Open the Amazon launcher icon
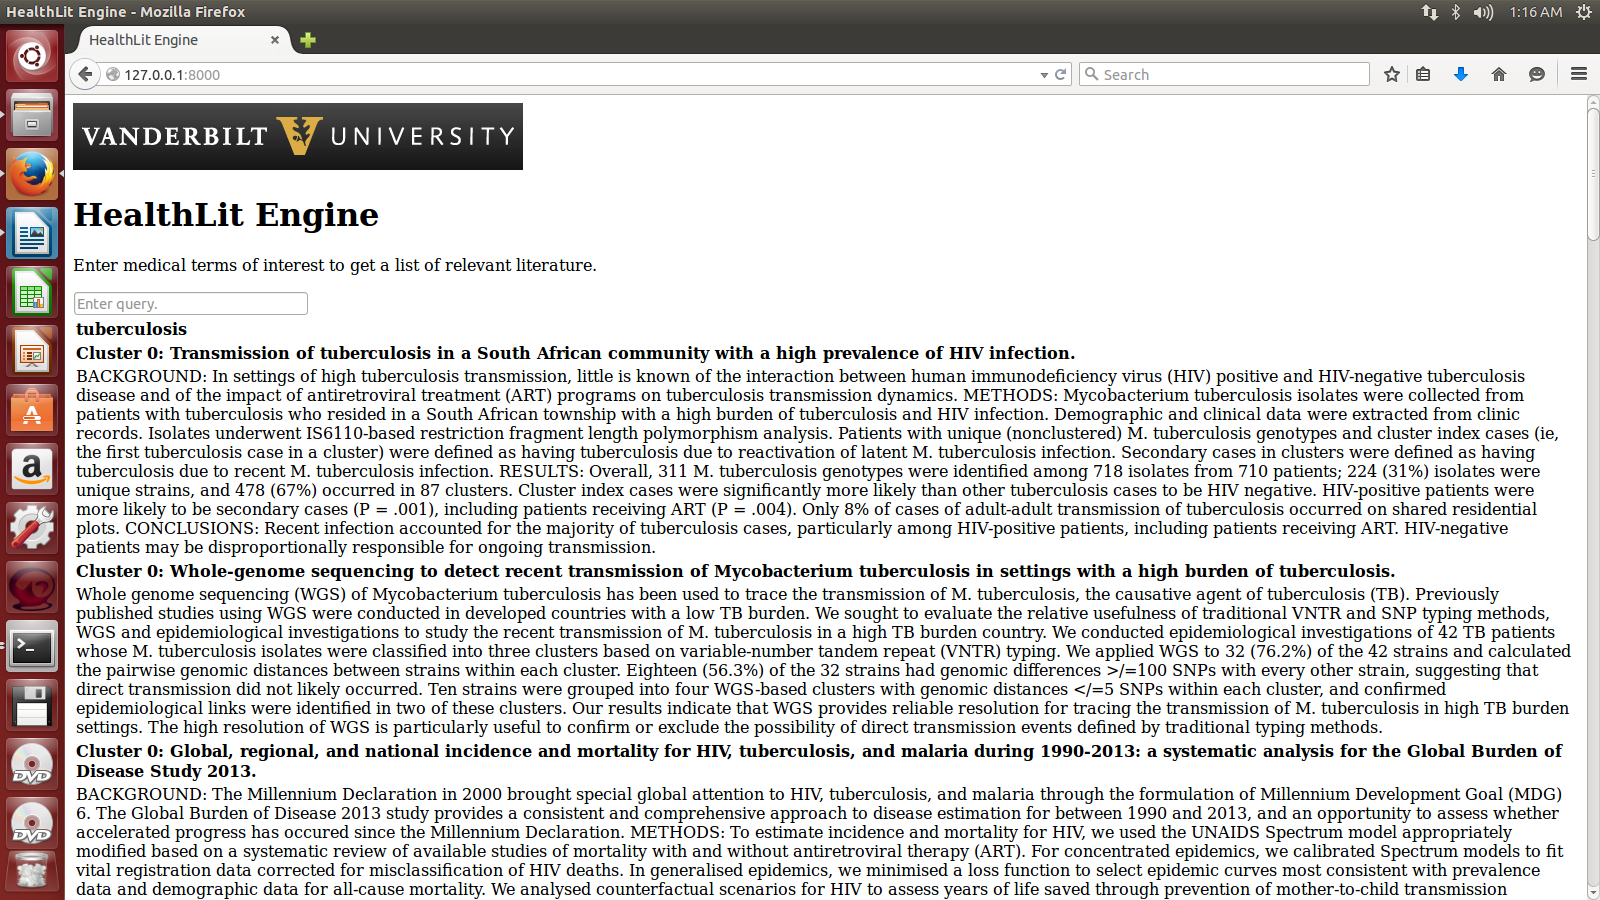Image resolution: width=1600 pixels, height=900 pixels. pyautogui.click(x=32, y=469)
